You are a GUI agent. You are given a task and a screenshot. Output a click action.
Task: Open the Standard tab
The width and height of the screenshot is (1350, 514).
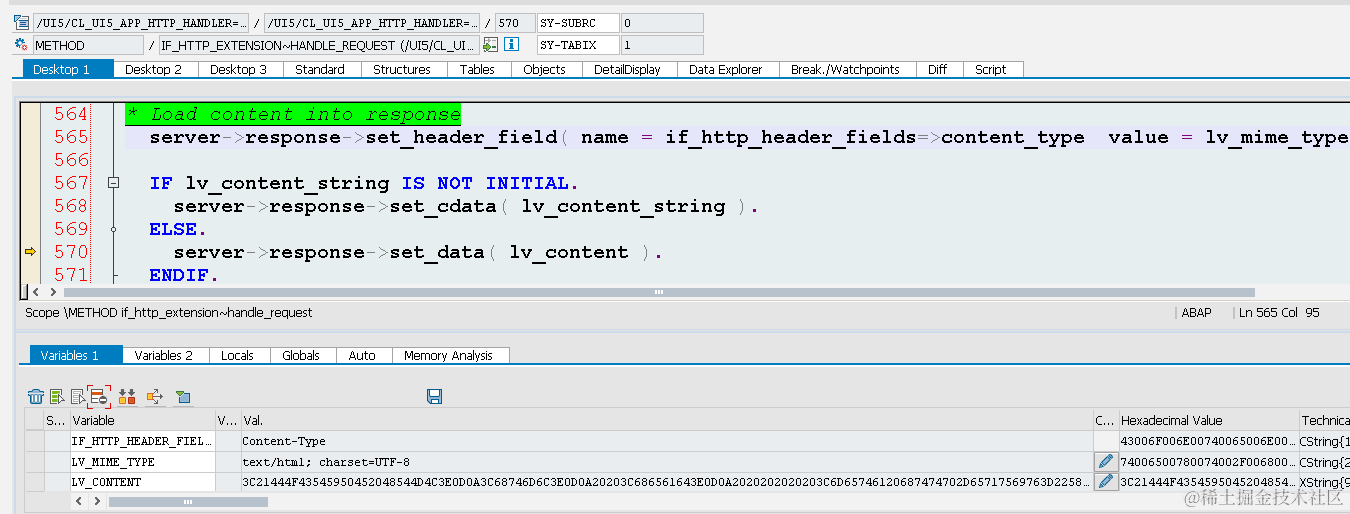[320, 69]
